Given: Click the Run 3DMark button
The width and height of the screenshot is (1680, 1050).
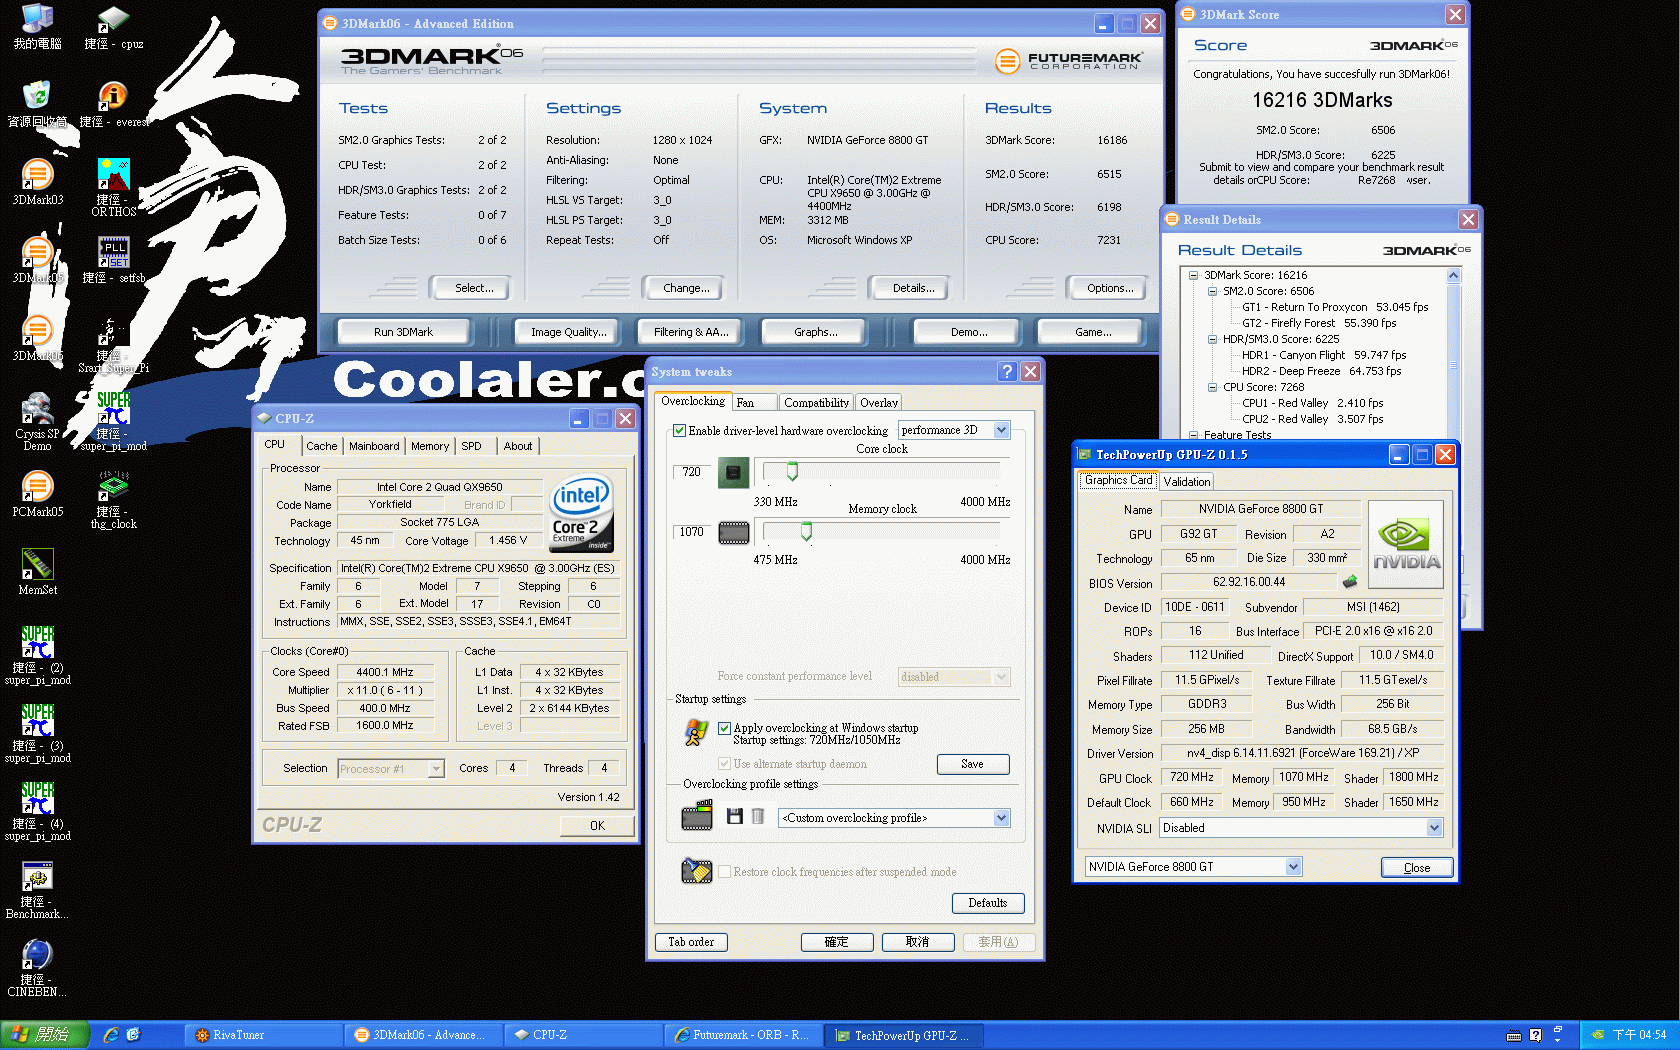Looking at the screenshot, I should (403, 332).
